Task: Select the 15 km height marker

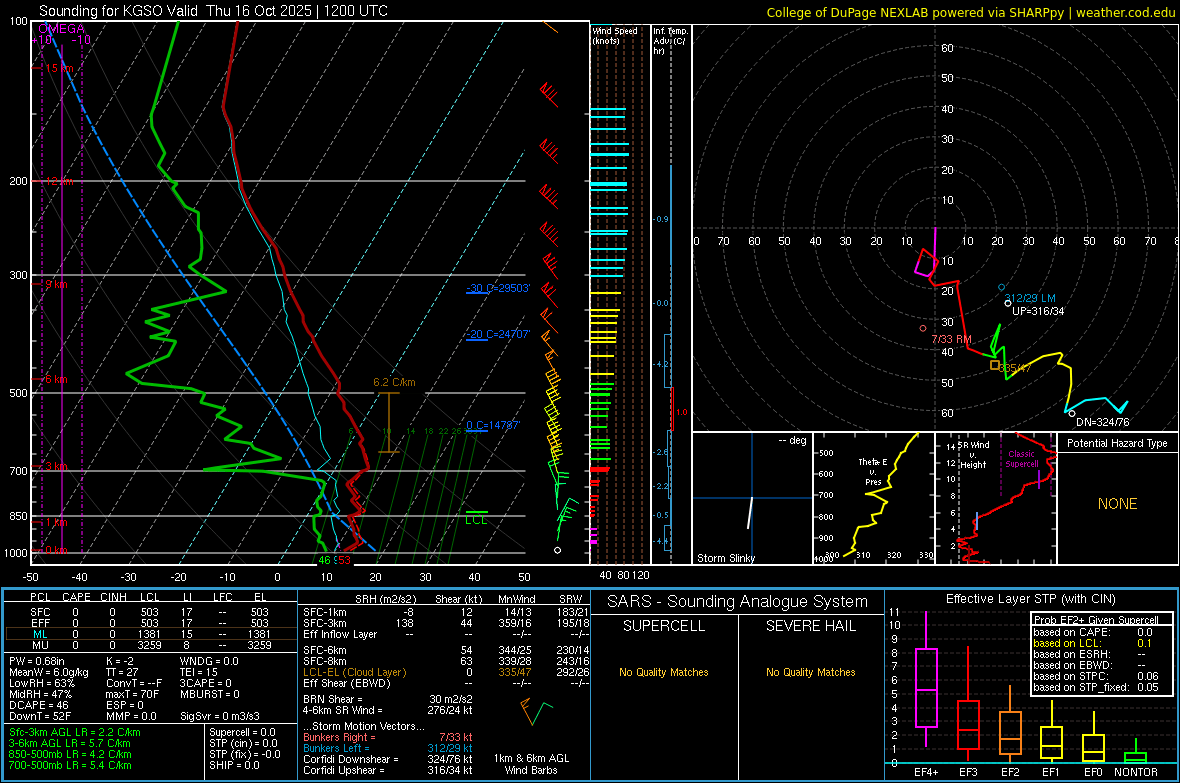Action: click(x=59, y=68)
